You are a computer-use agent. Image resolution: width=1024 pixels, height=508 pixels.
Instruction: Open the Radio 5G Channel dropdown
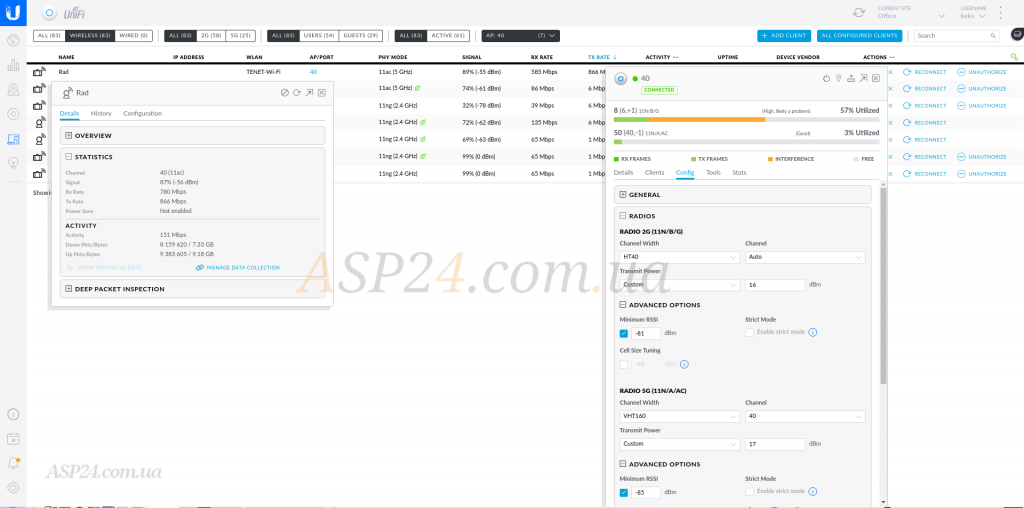click(804, 416)
